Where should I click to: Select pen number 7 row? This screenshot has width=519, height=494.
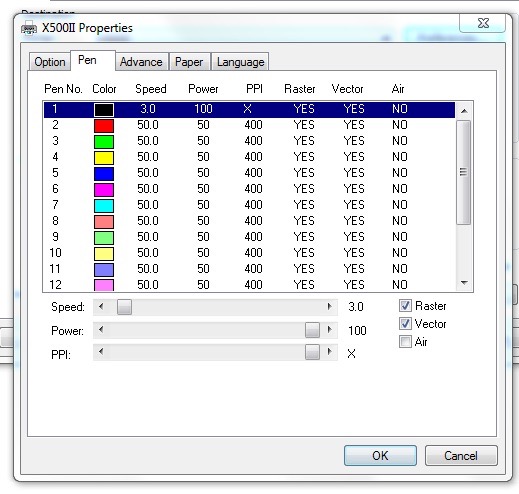[x=249, y=205]
